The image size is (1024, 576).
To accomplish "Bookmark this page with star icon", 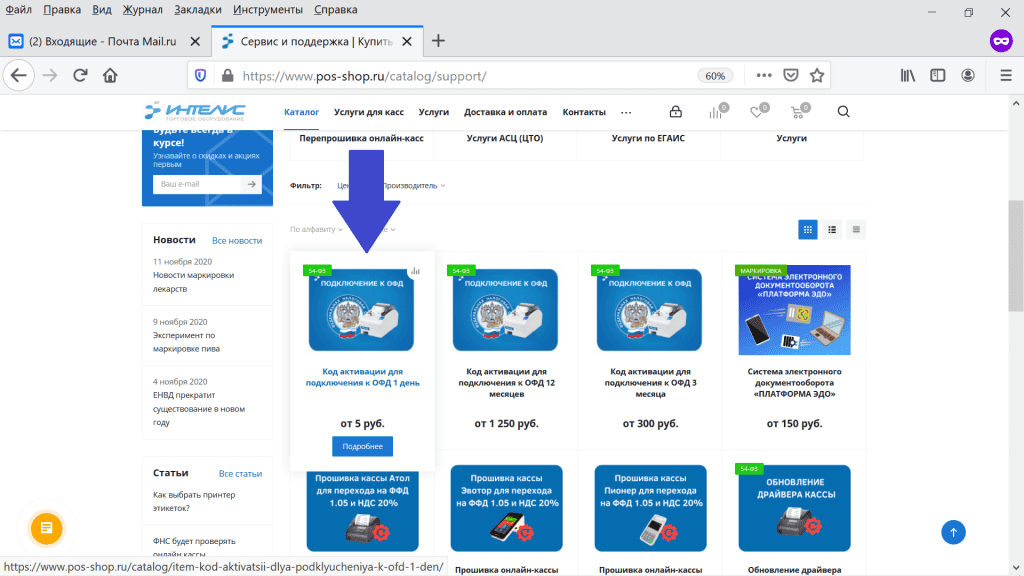I will (x=817, y=75).
